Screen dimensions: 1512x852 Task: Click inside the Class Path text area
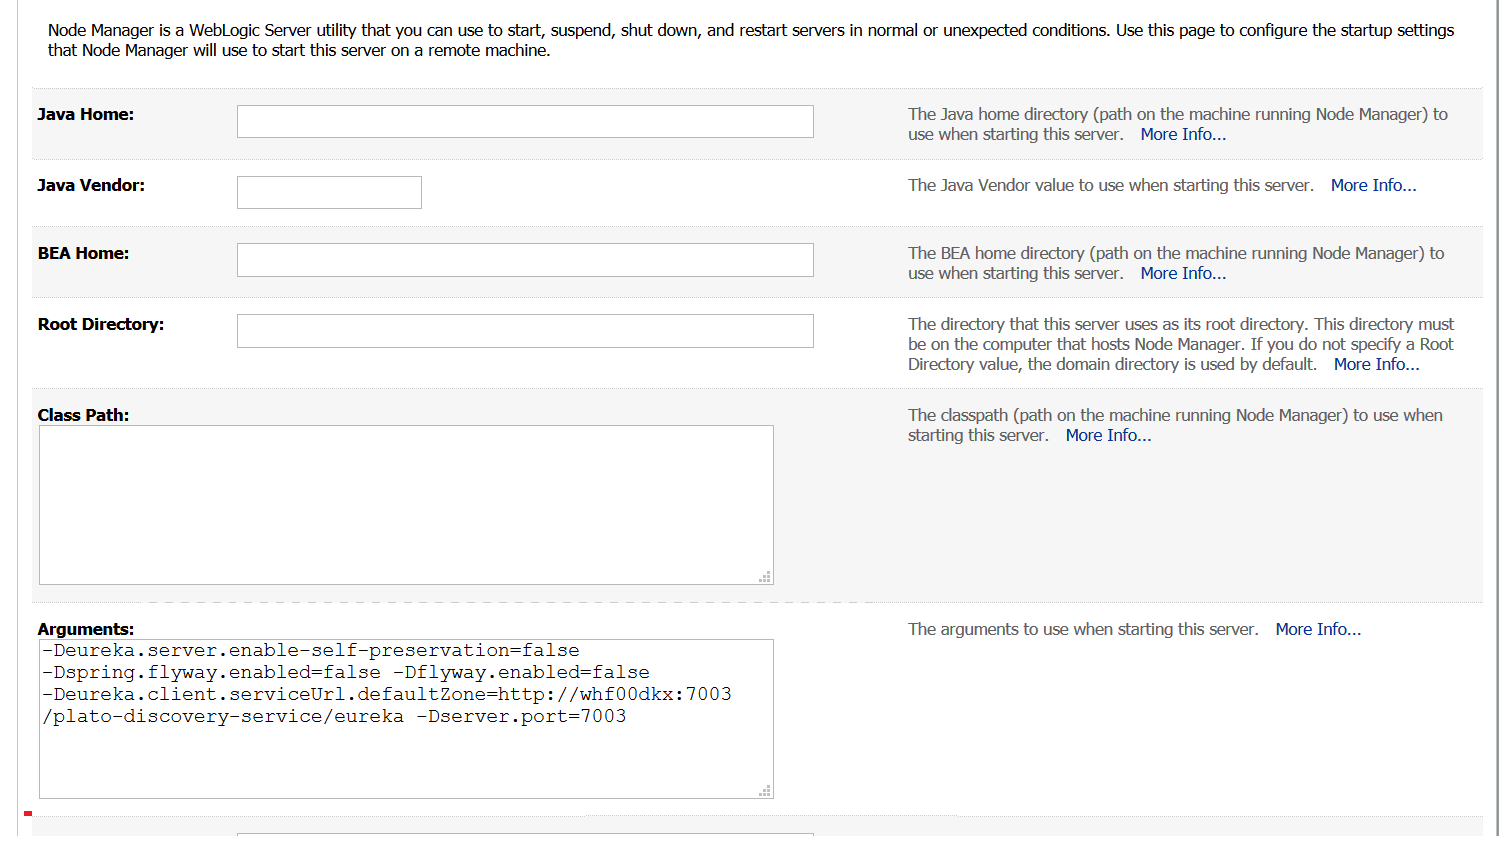(x=405, y=505)
